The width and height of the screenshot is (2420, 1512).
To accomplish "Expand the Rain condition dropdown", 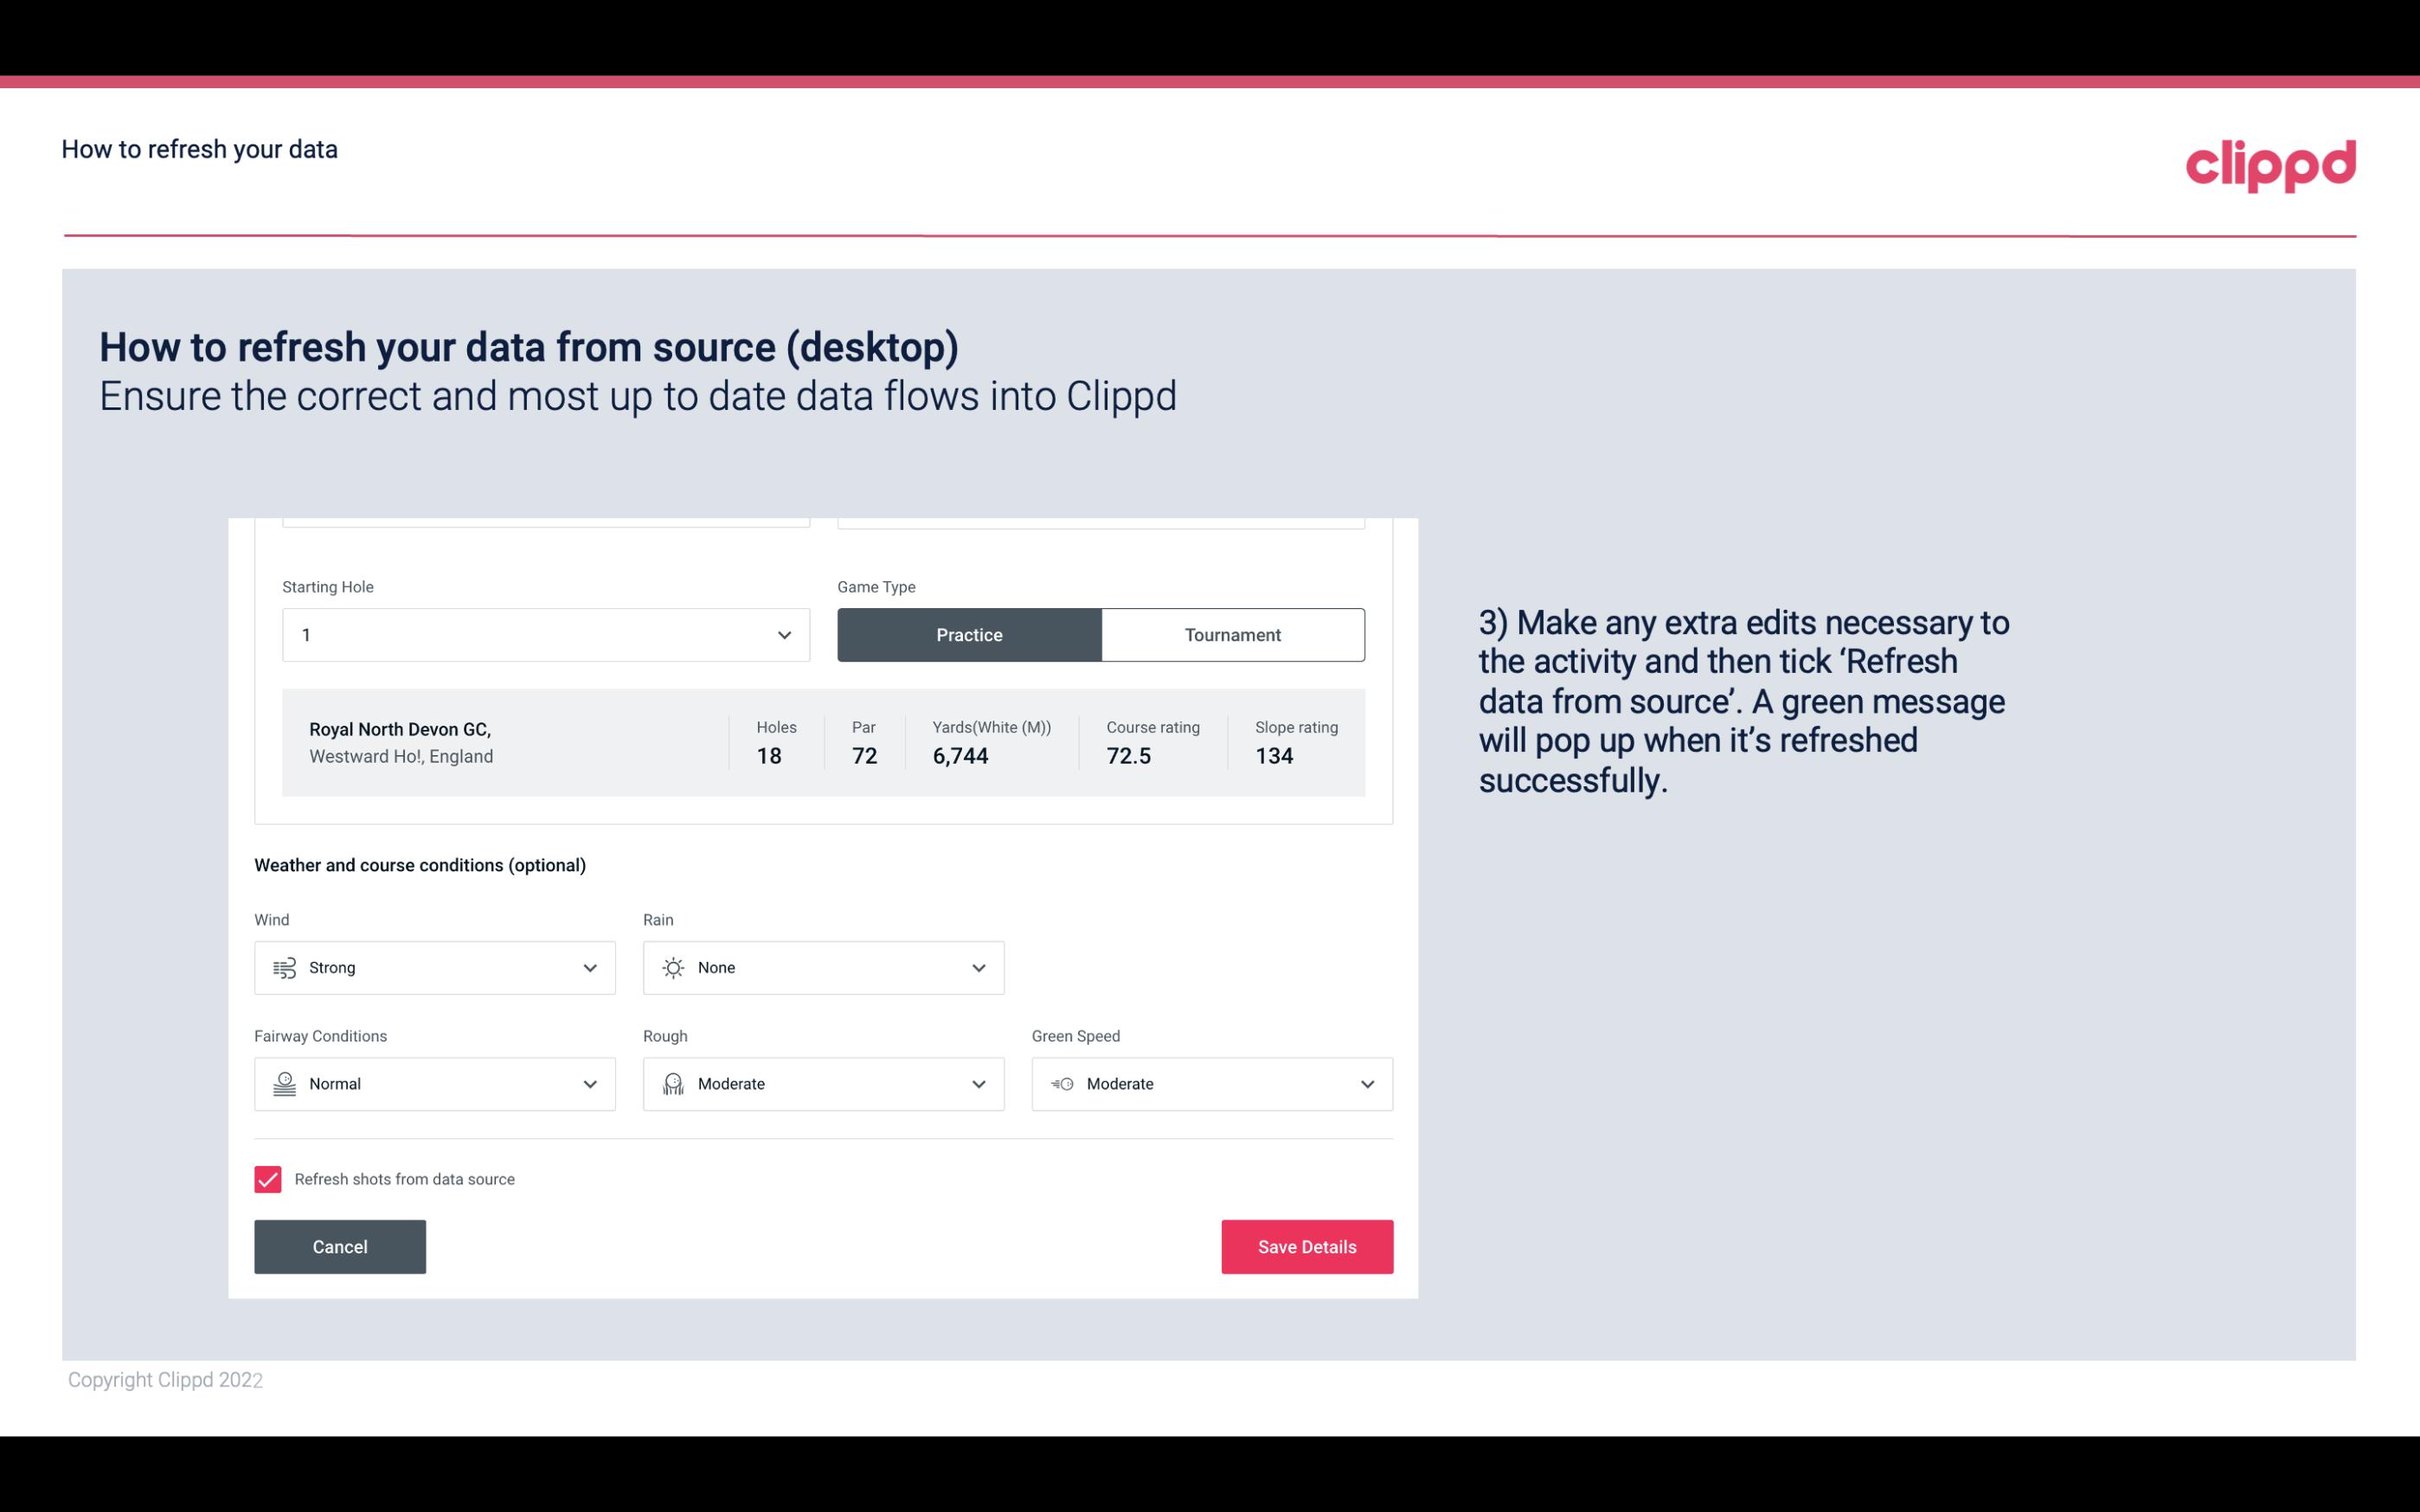I will tap(978, 967).
